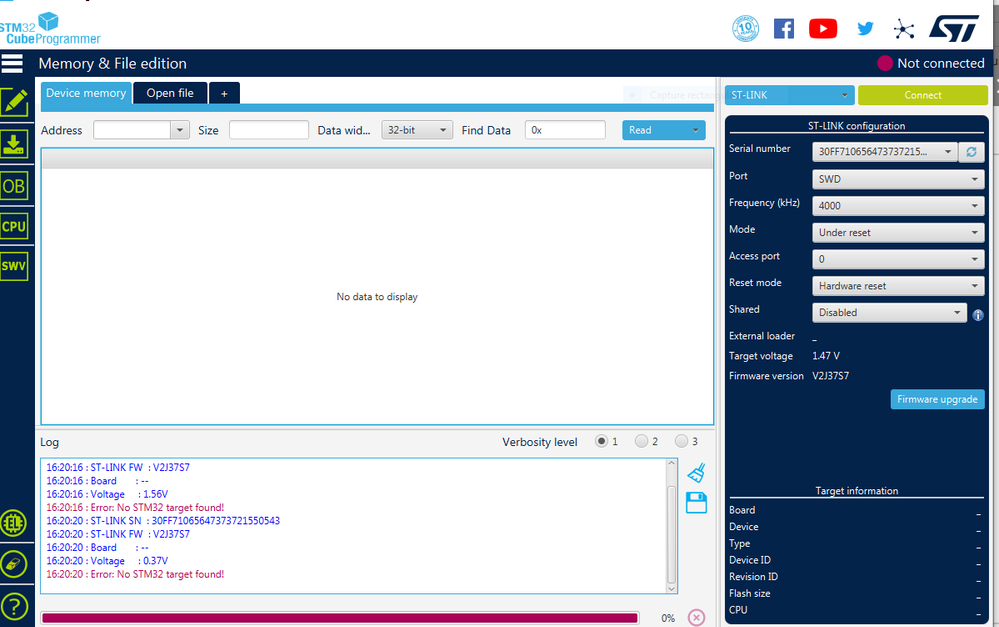Image resolution: width=999 pixels, height=627 pixels.
Task: Click the Not connected status indicator
Action: point(931,63)
